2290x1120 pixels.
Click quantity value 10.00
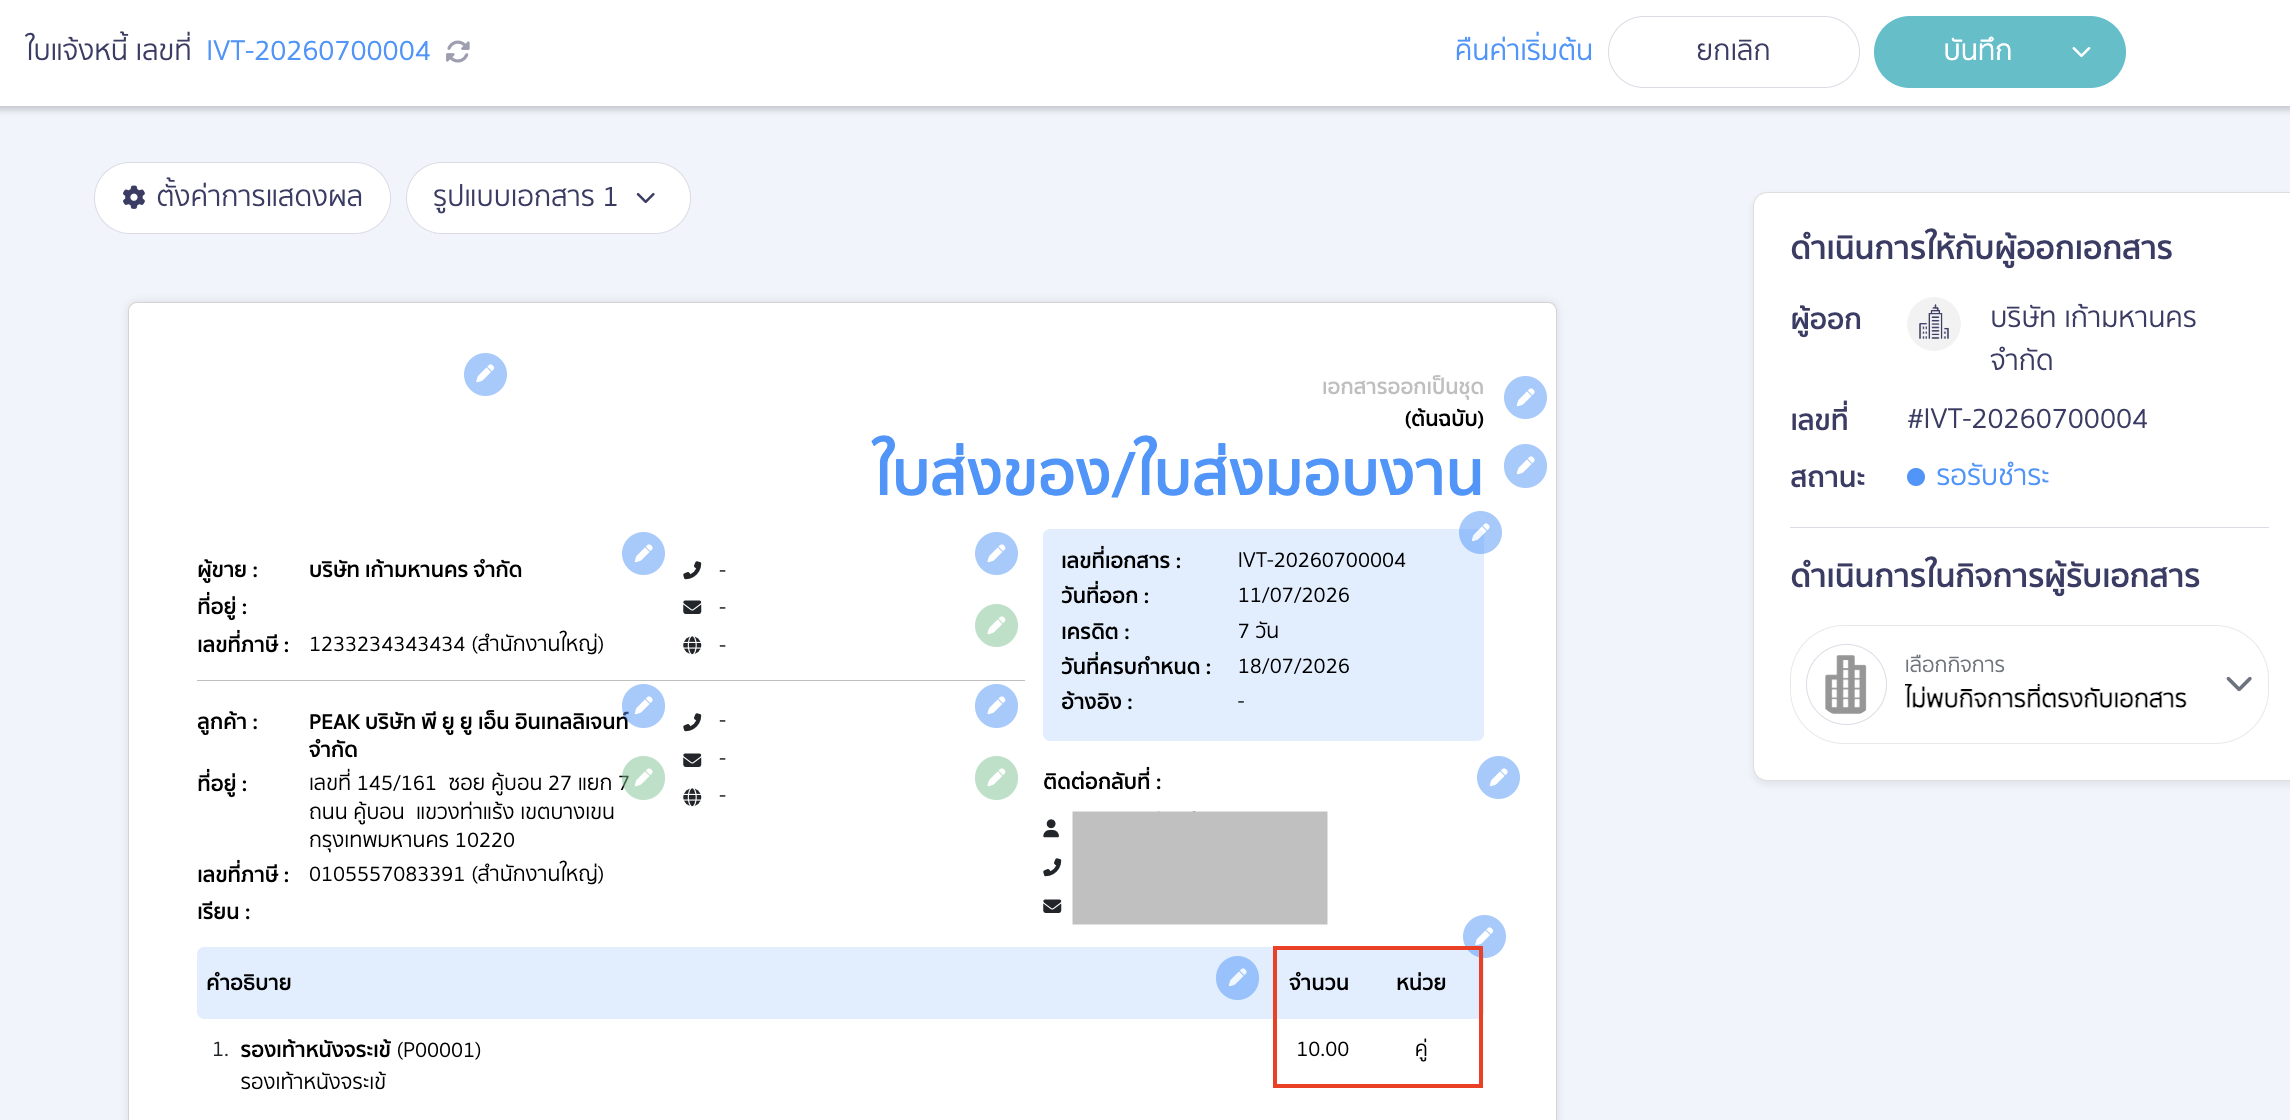point(1322,1049)
